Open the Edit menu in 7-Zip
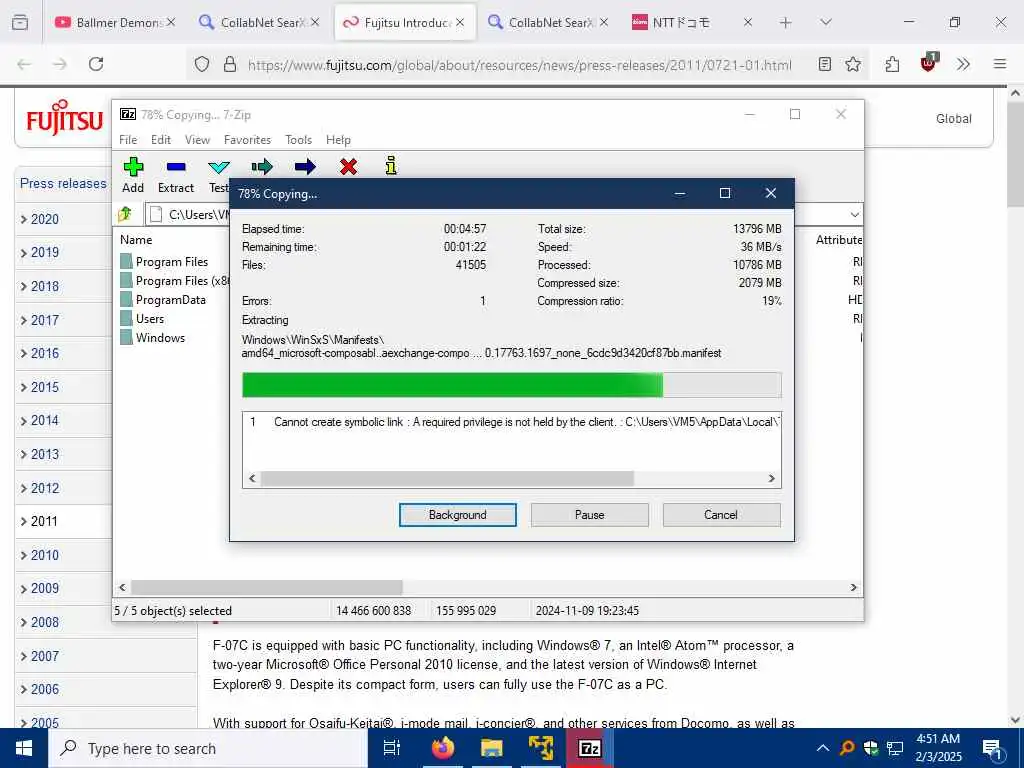 tap(161, 140)
